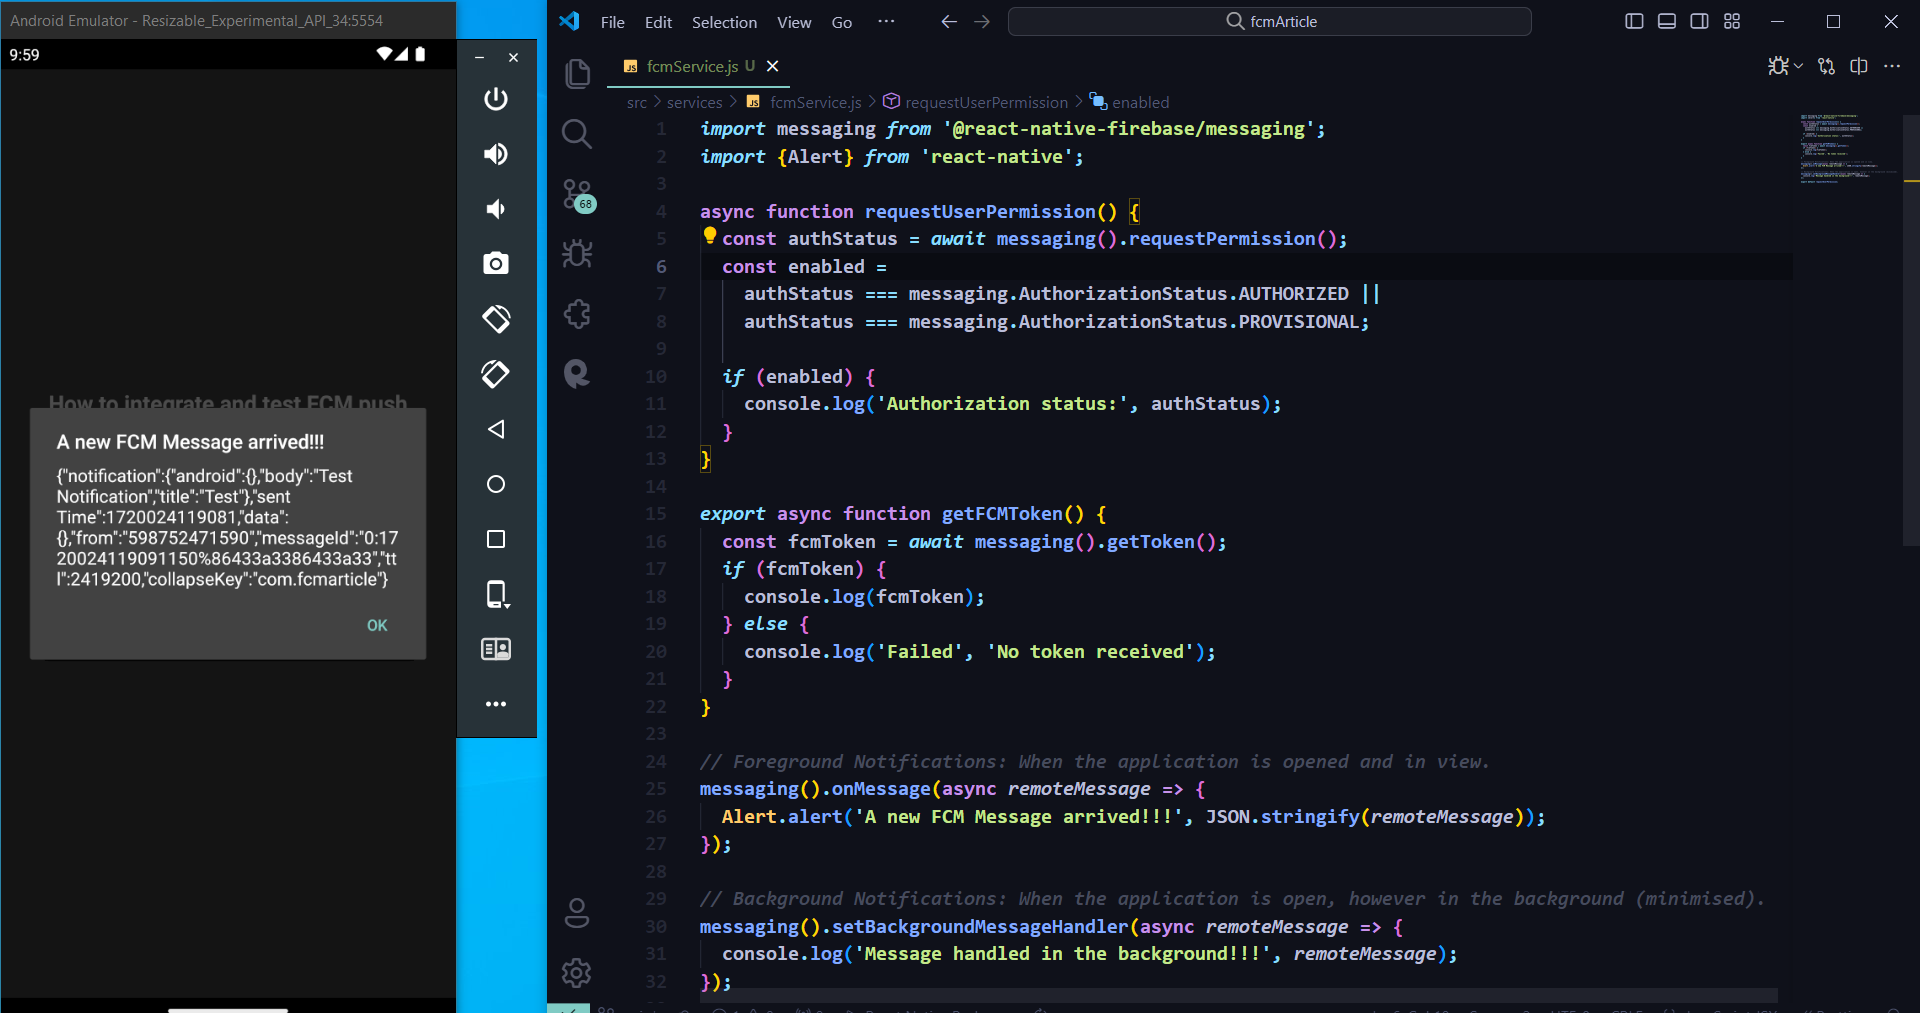Dismiss the FCM alert with OK

[377, 625]
